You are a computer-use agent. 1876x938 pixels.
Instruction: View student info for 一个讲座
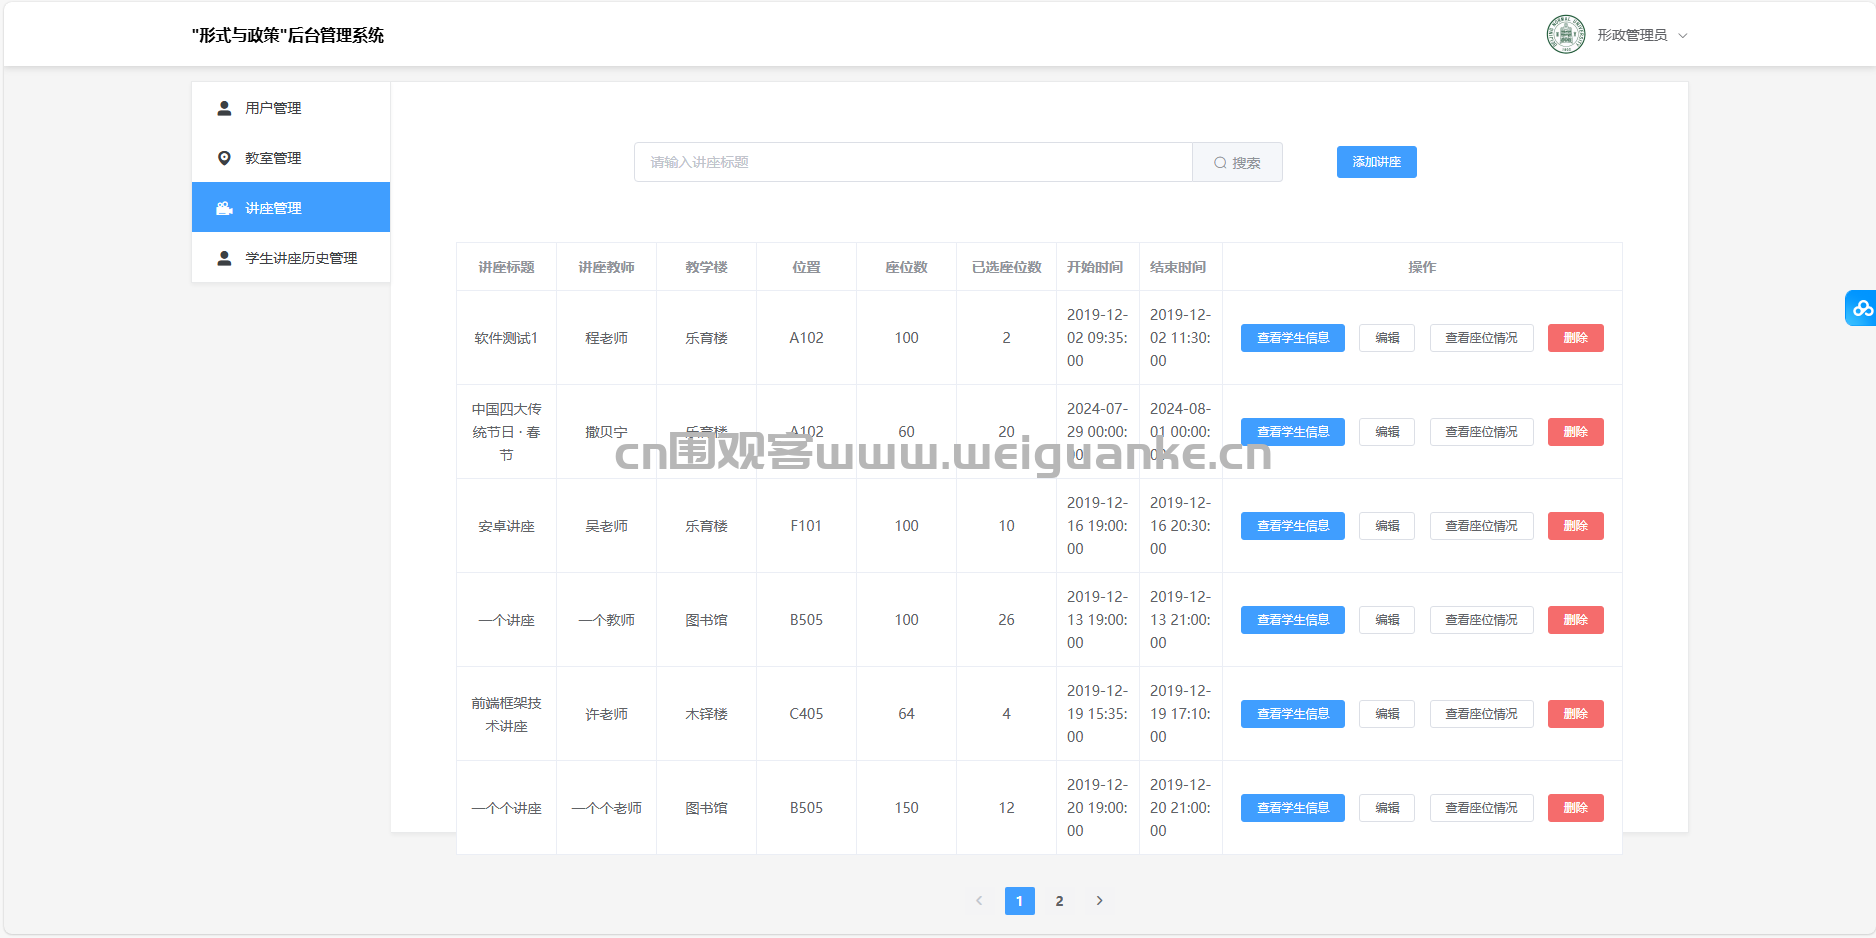[x=1293, y=620]
